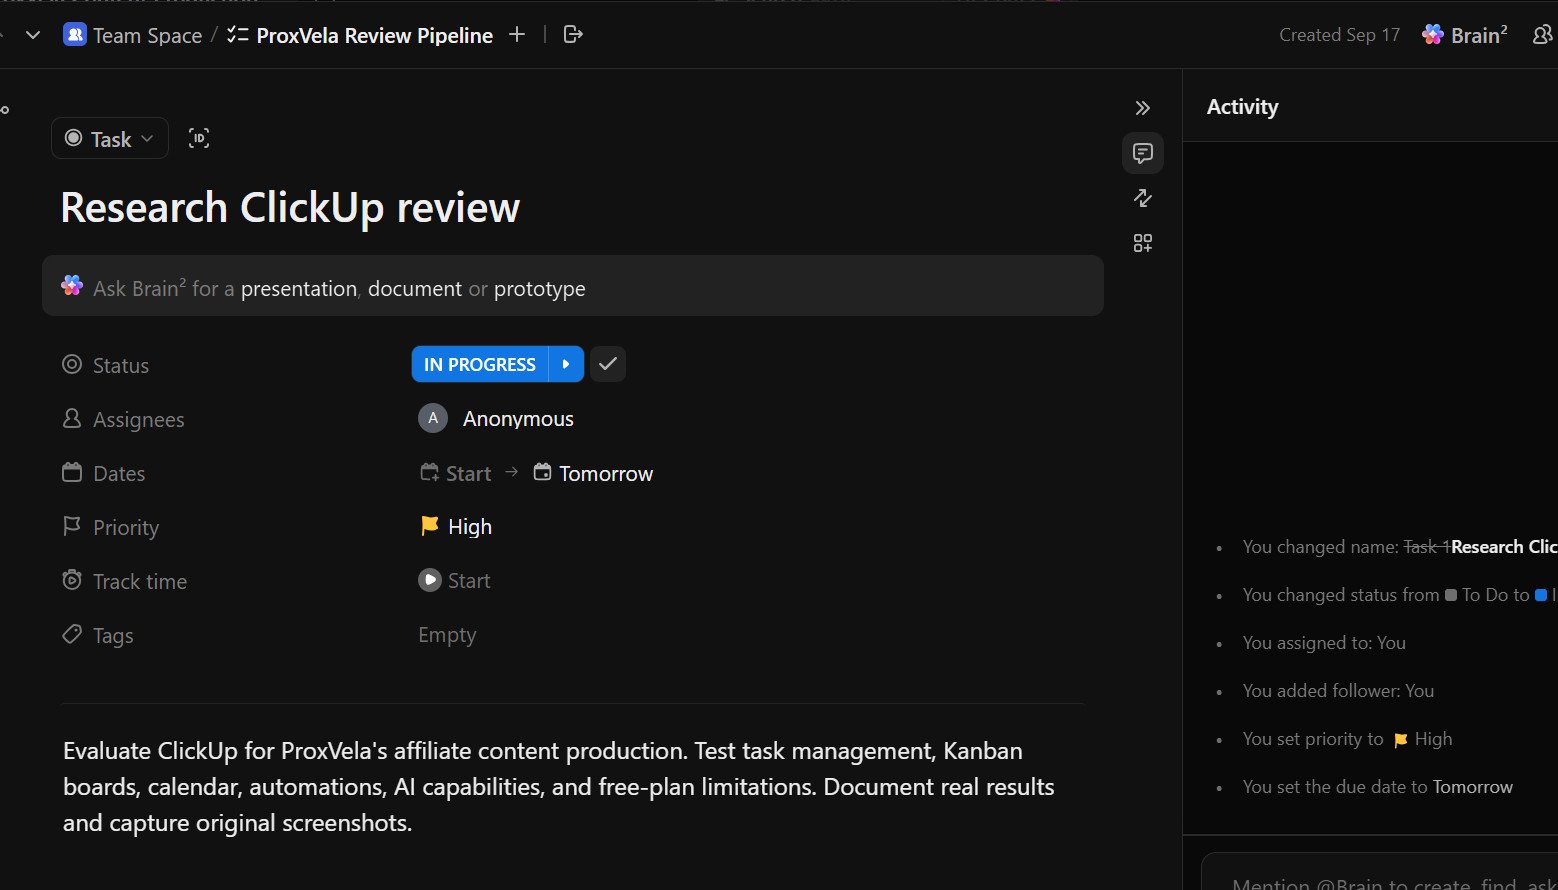Click the Tags field label

113,635
